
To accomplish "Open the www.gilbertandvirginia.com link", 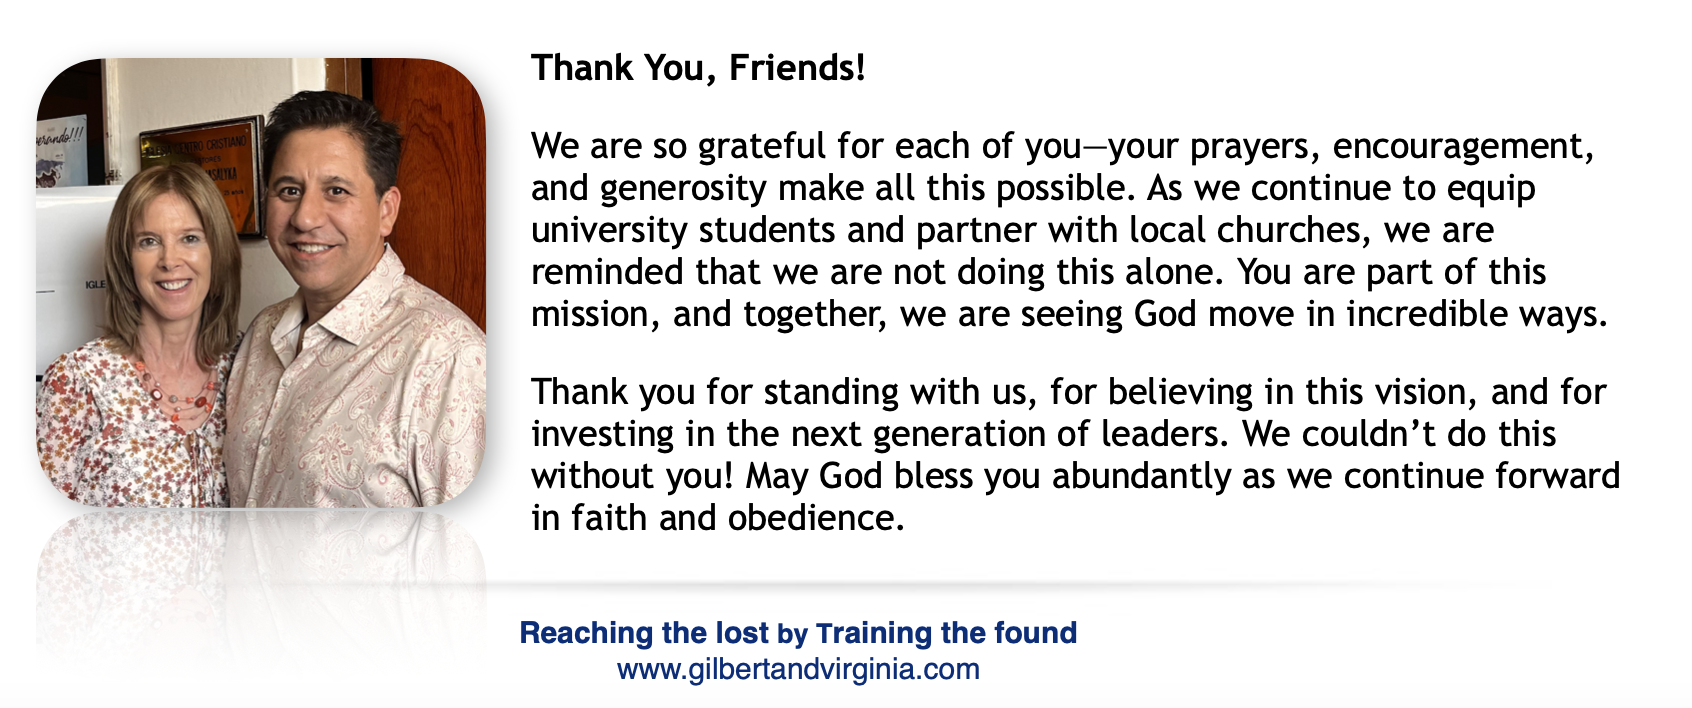I will click(x=798, y=669).
